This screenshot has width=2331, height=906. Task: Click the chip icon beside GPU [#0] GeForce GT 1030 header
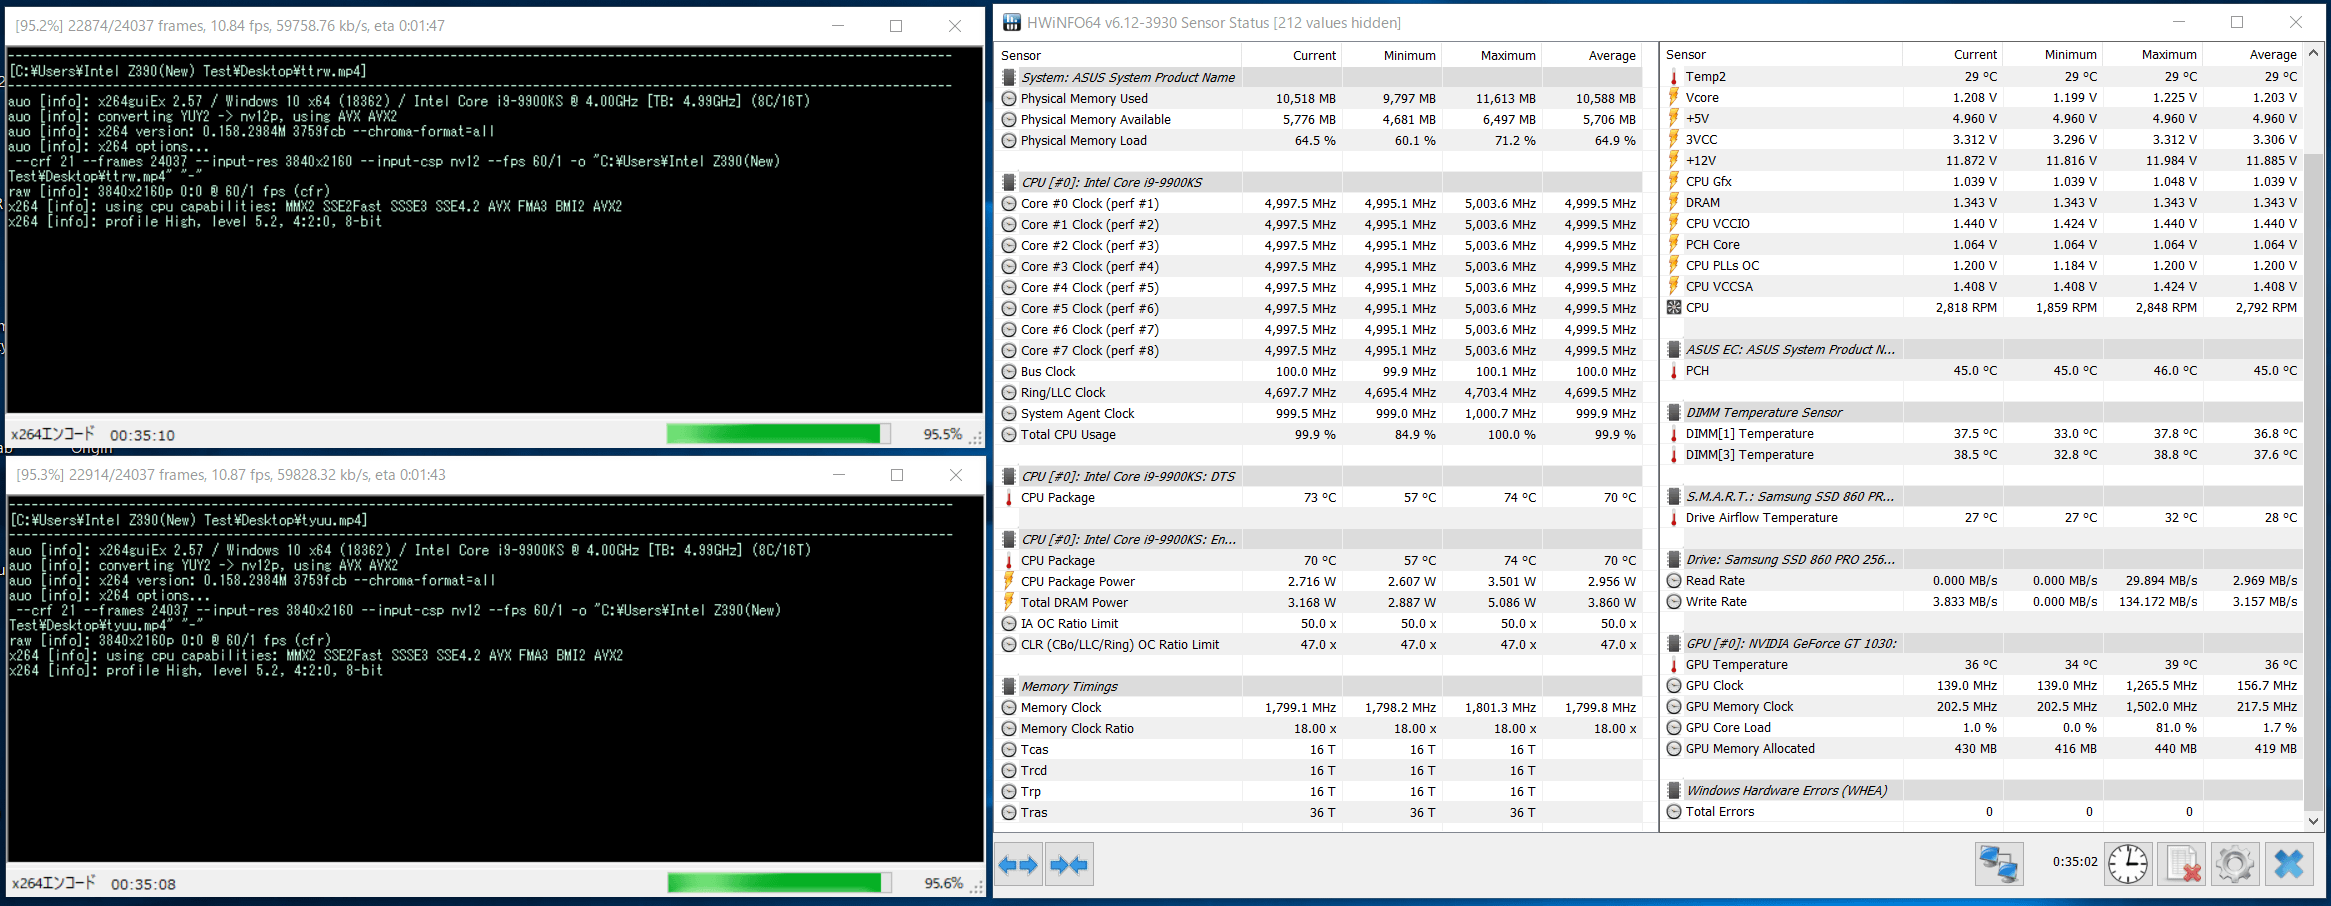pos(1674,643)
